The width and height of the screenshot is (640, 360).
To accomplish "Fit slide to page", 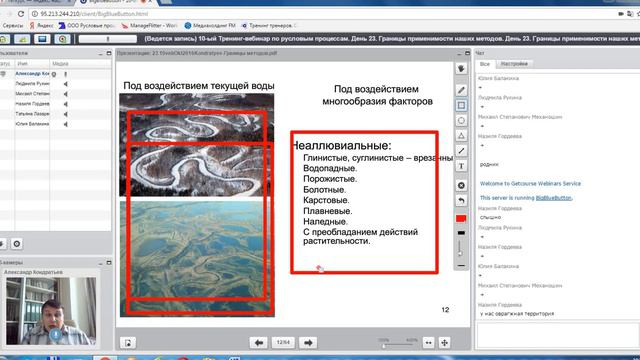I will (444, 343).
